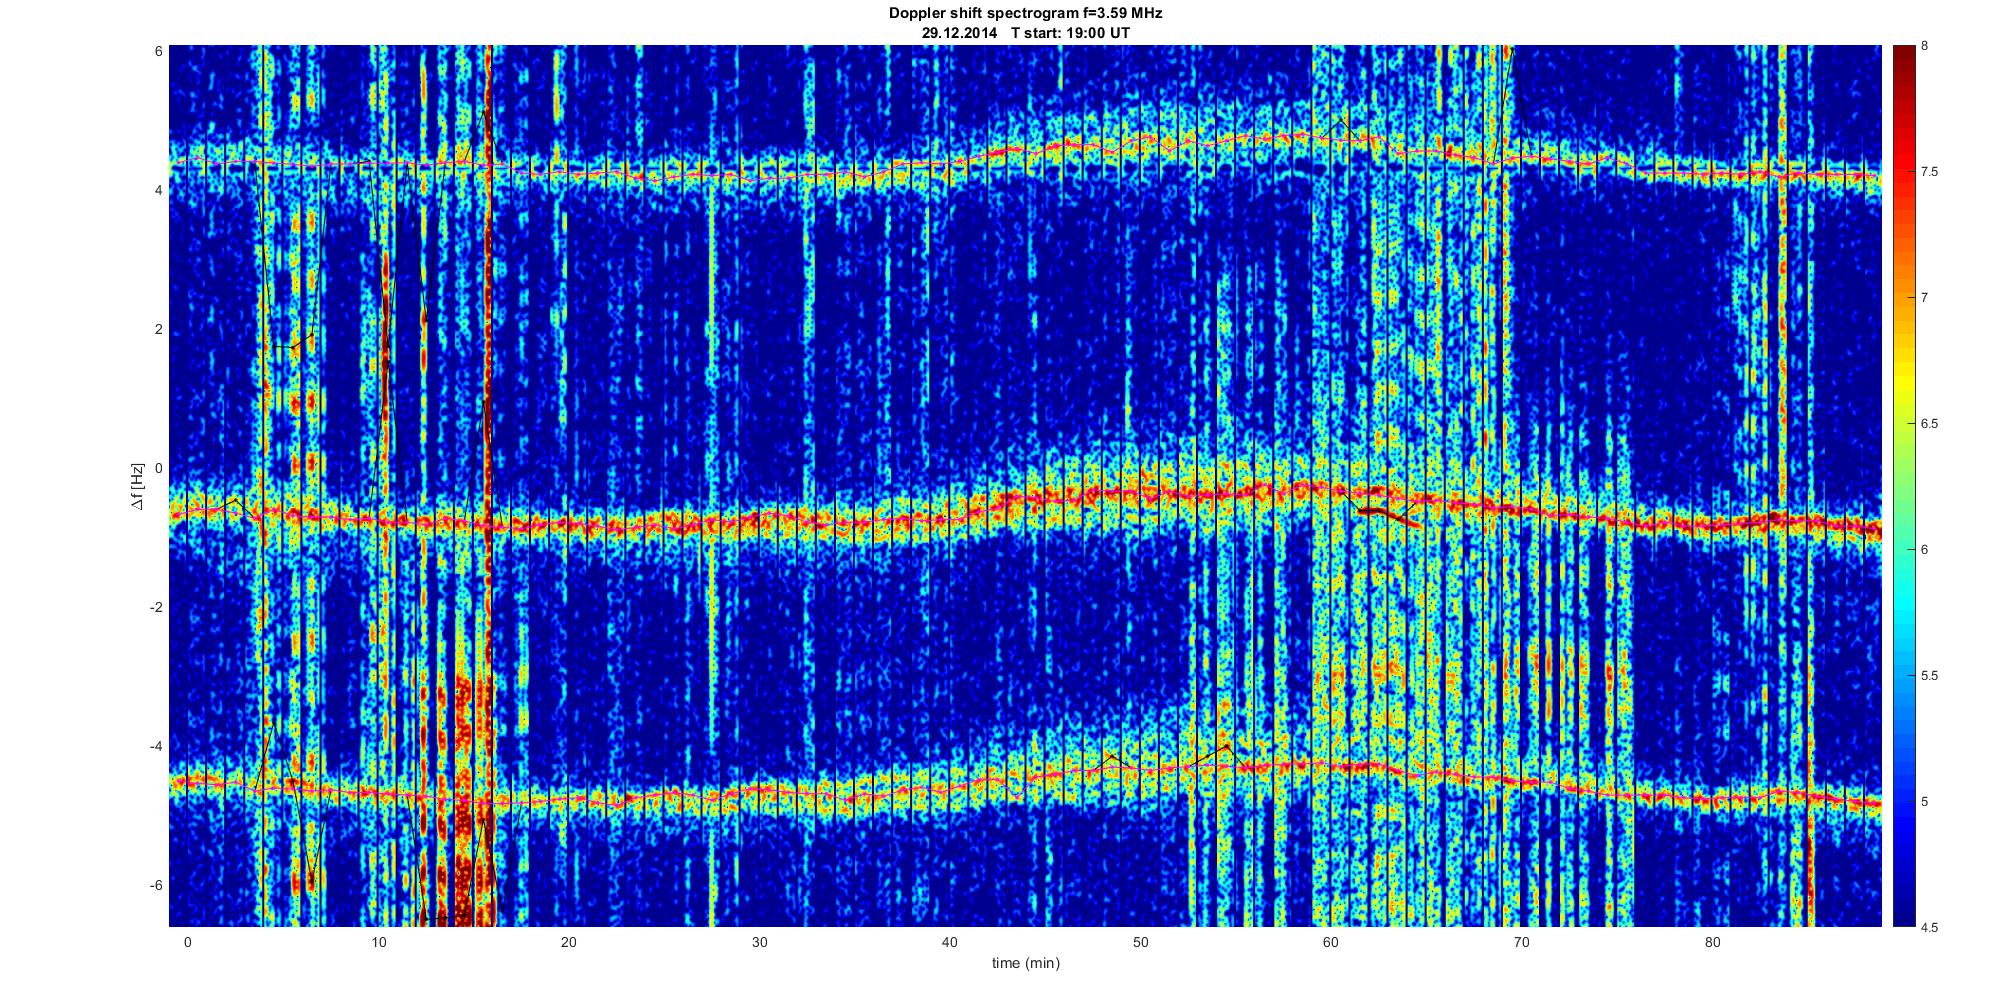Click the title 'Doppler shift spectrogram f=3.59 MHz'
Image resolution: width=2000 pixels, height=995 pixels.
[1025, 13]
